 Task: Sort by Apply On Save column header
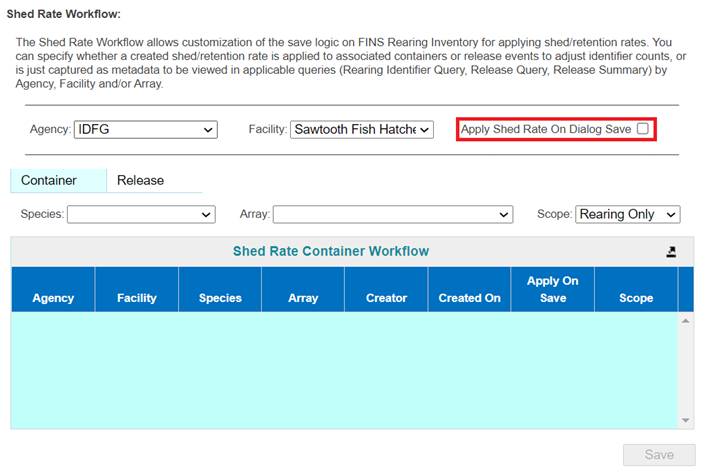[552, 290]
